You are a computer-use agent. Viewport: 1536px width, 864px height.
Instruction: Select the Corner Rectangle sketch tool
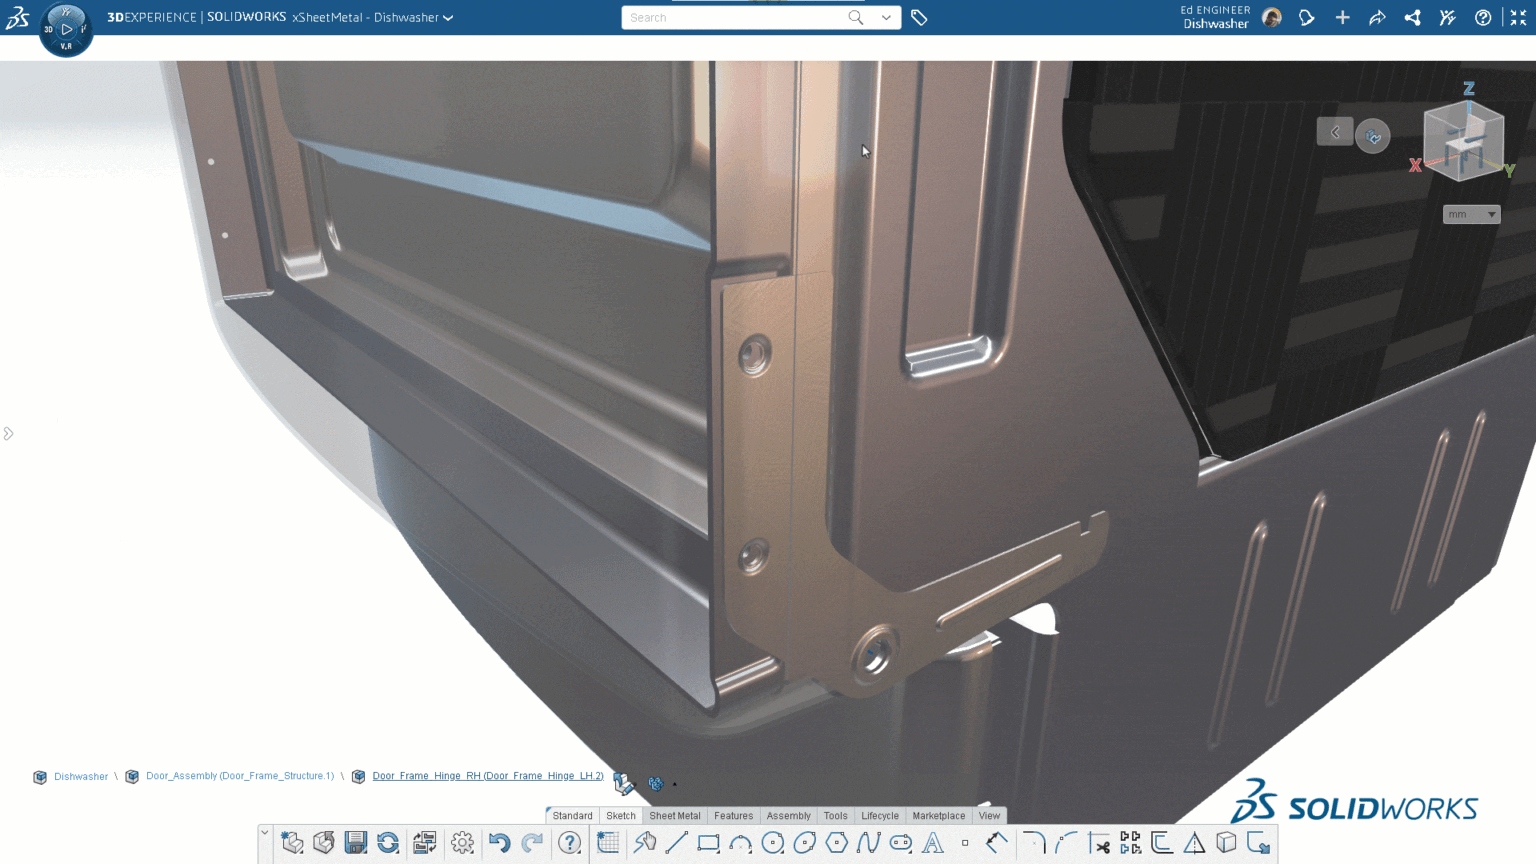point(707,843)
